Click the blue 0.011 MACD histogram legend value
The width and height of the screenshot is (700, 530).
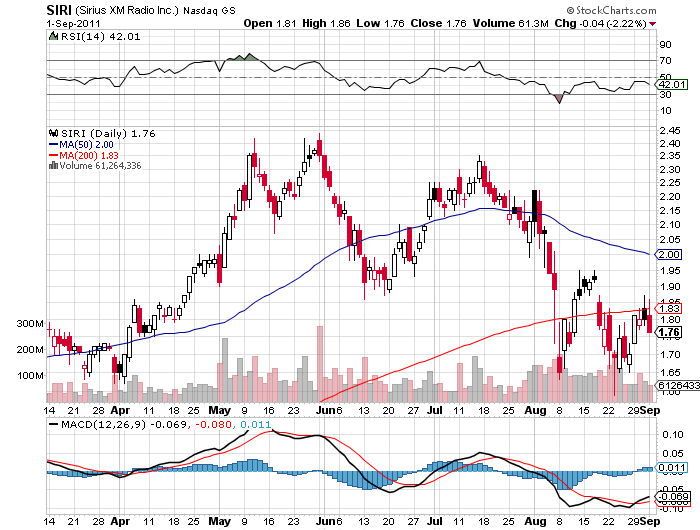click(255, 424)
